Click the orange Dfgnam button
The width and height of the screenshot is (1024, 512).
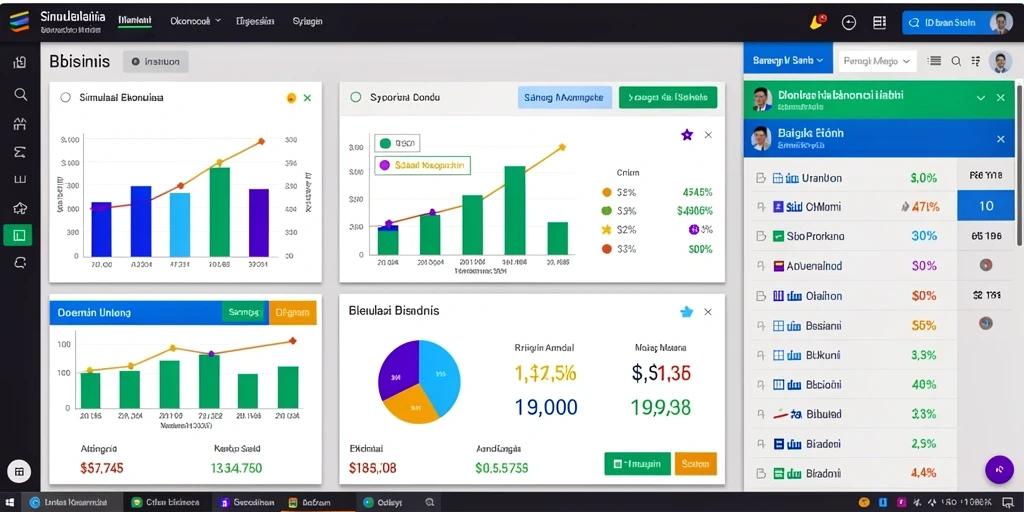[x=292, y=313]
